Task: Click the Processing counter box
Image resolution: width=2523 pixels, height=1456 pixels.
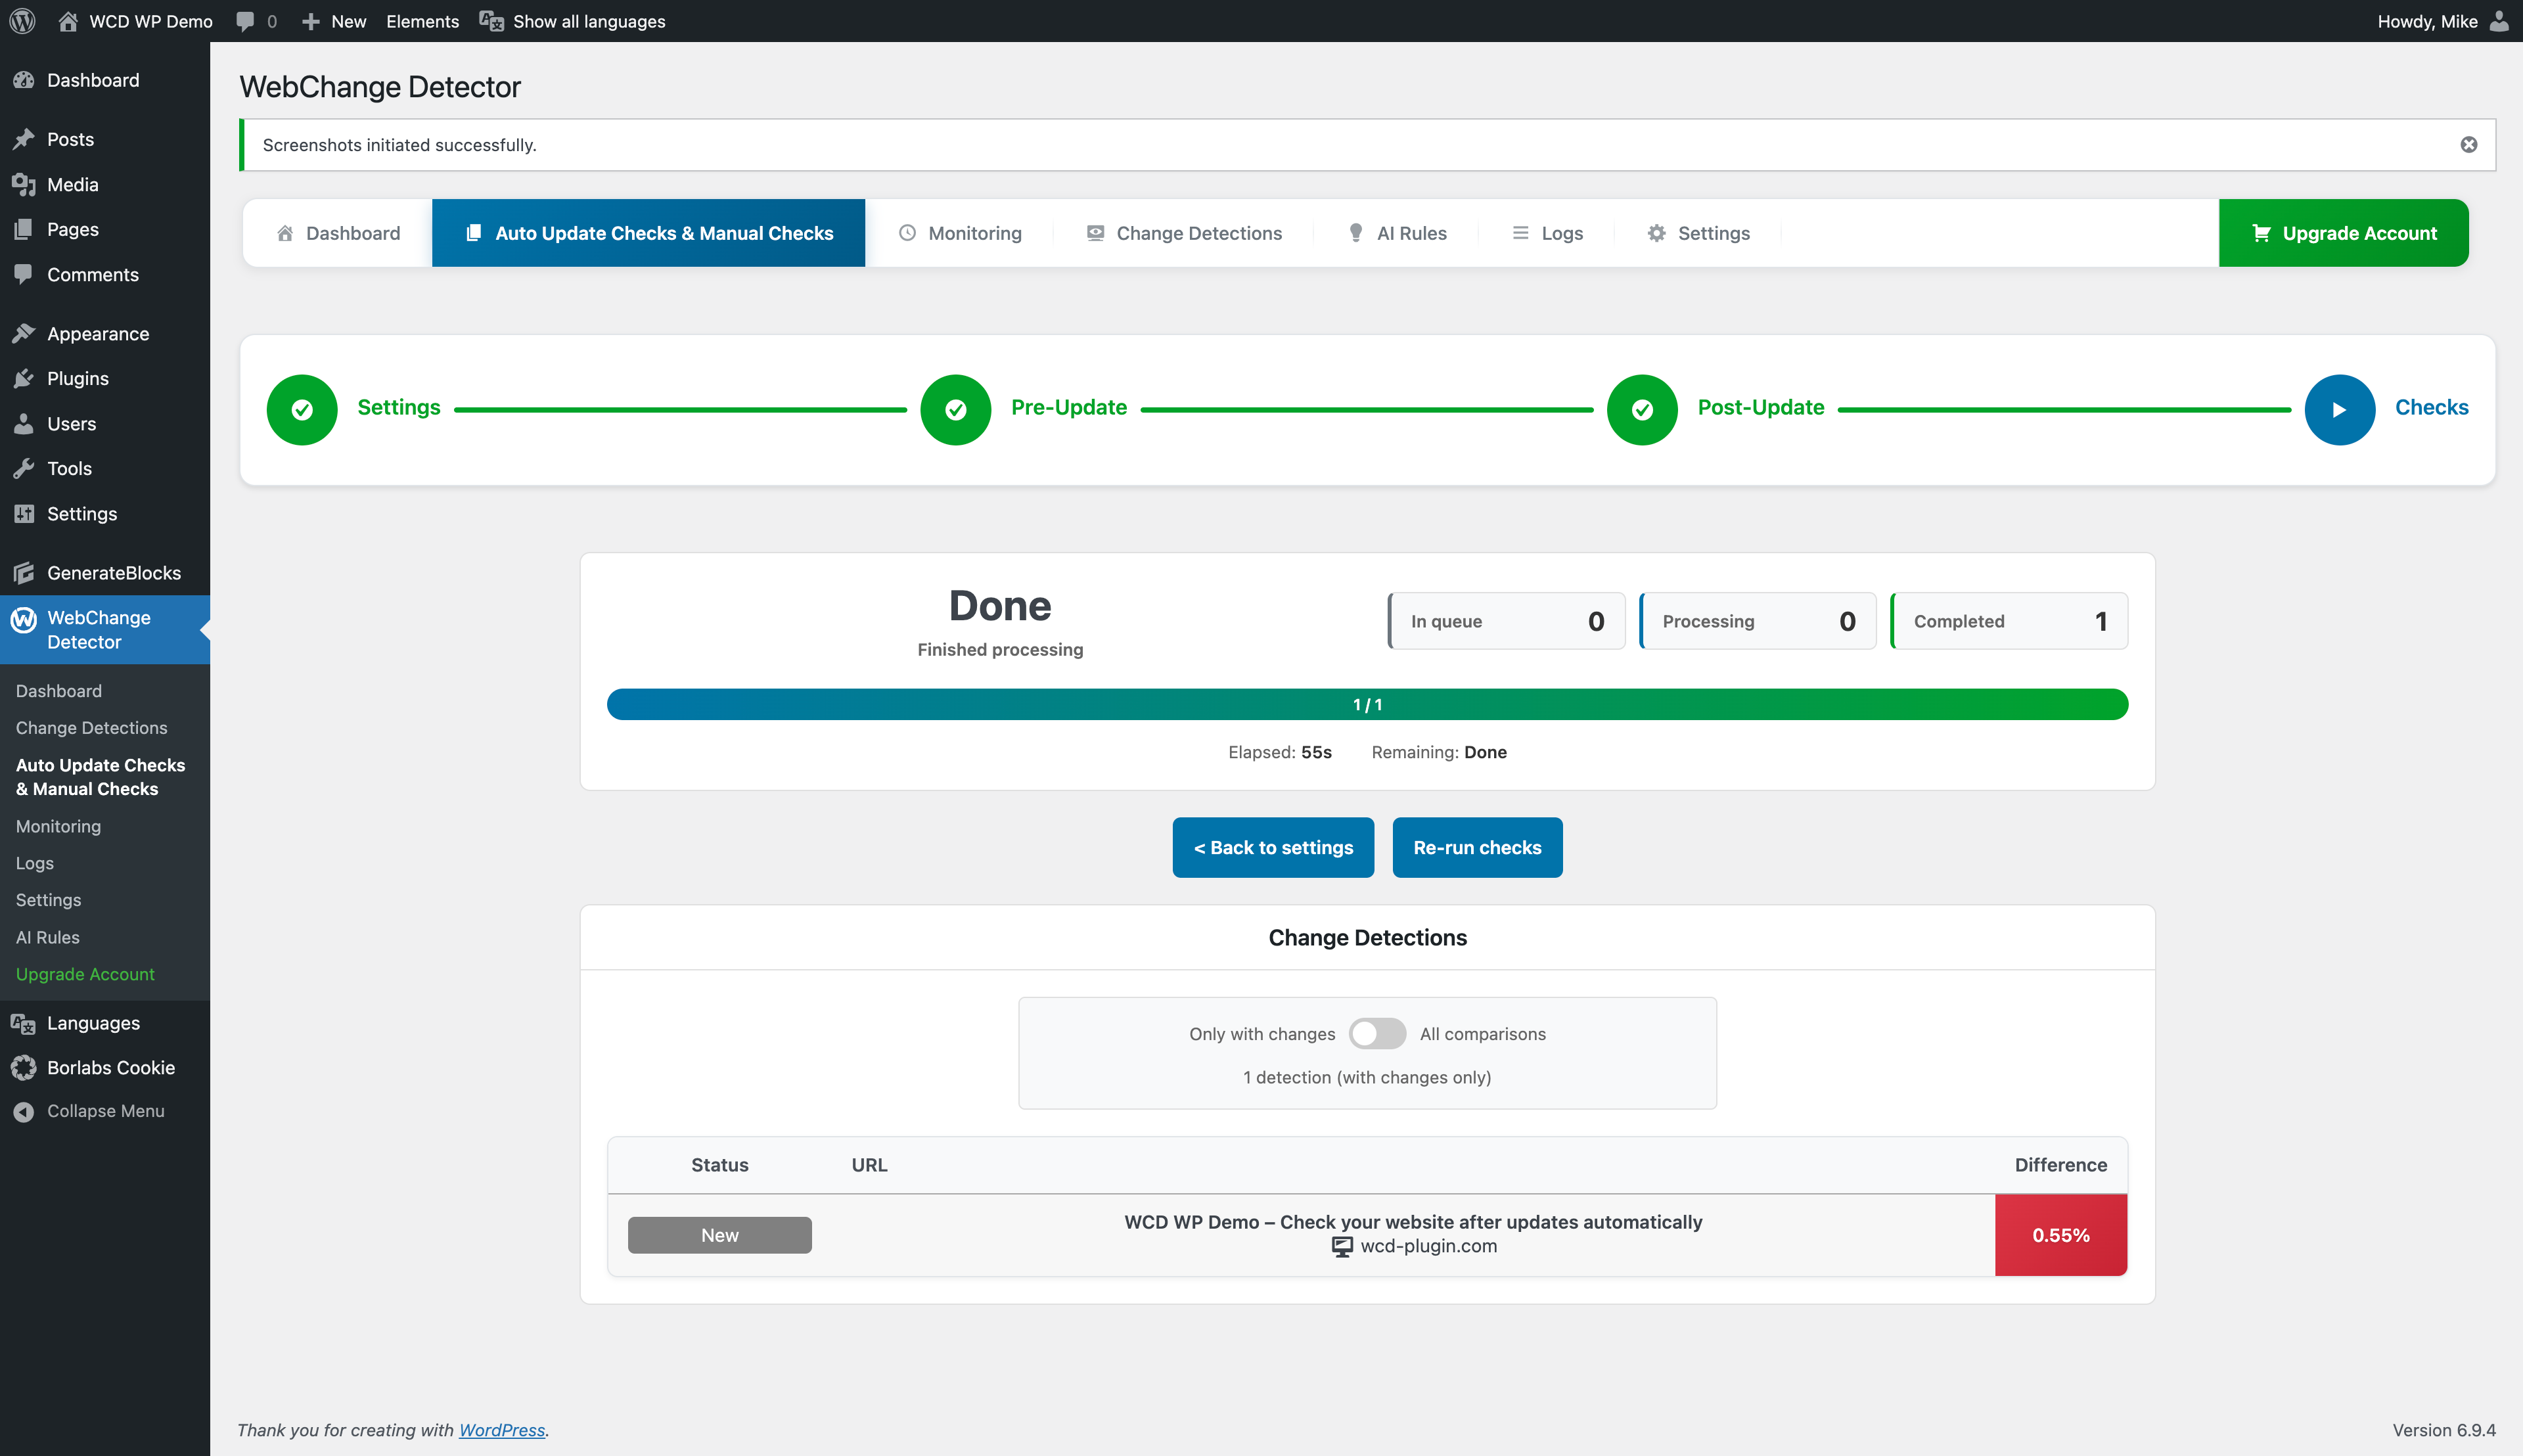Action: click(x=1758, y=621)
